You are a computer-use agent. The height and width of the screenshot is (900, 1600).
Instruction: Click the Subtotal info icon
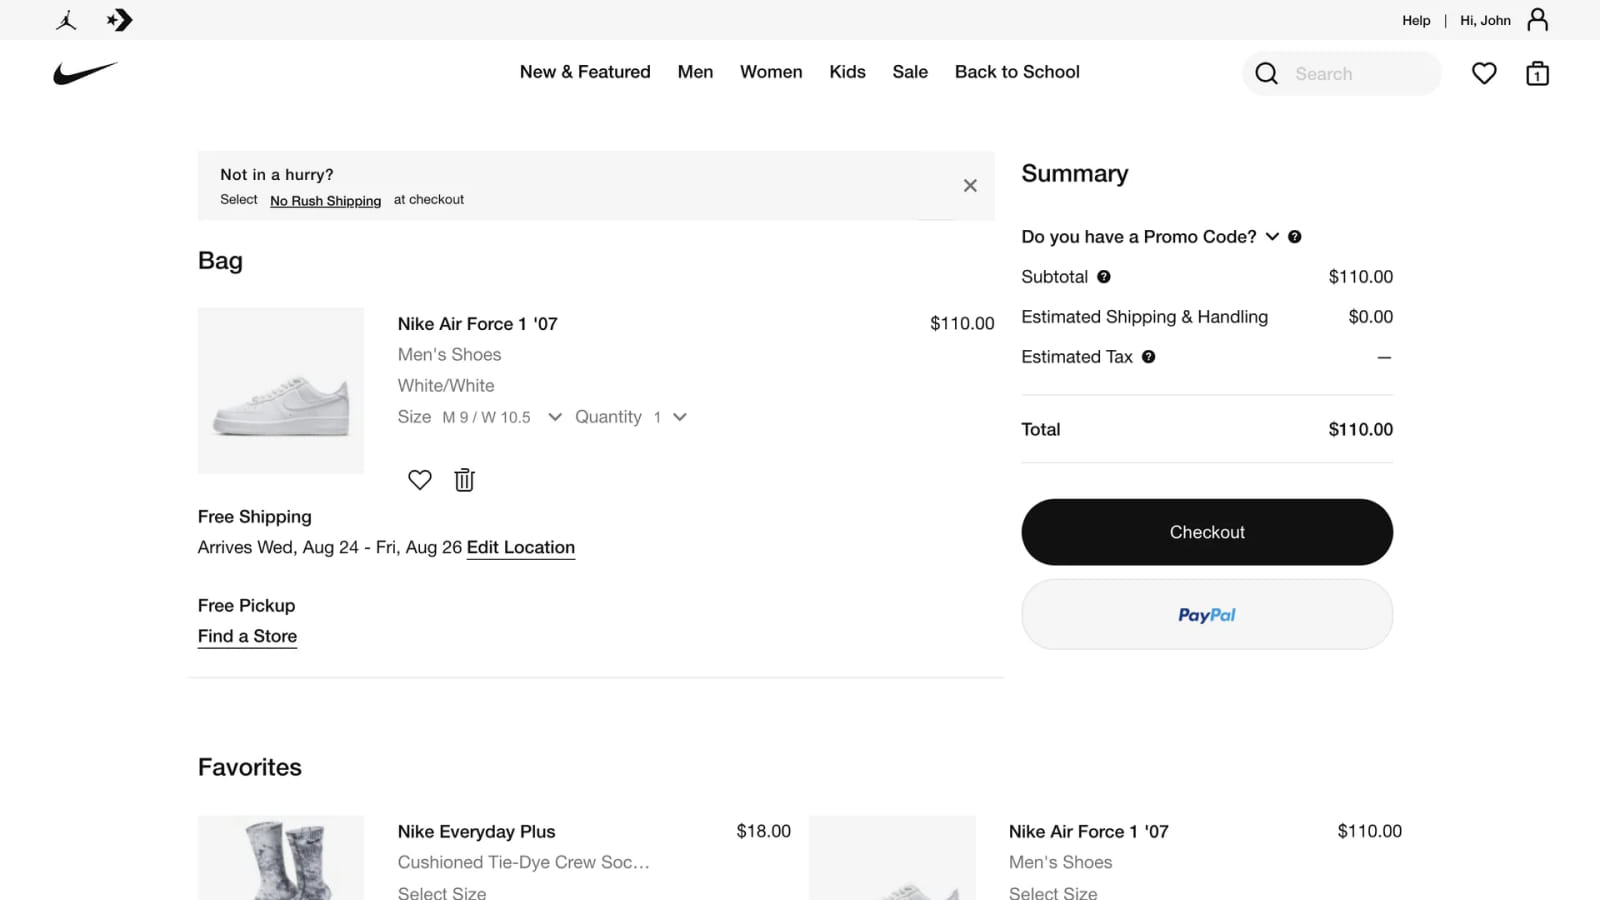[x=1105, y=277]
